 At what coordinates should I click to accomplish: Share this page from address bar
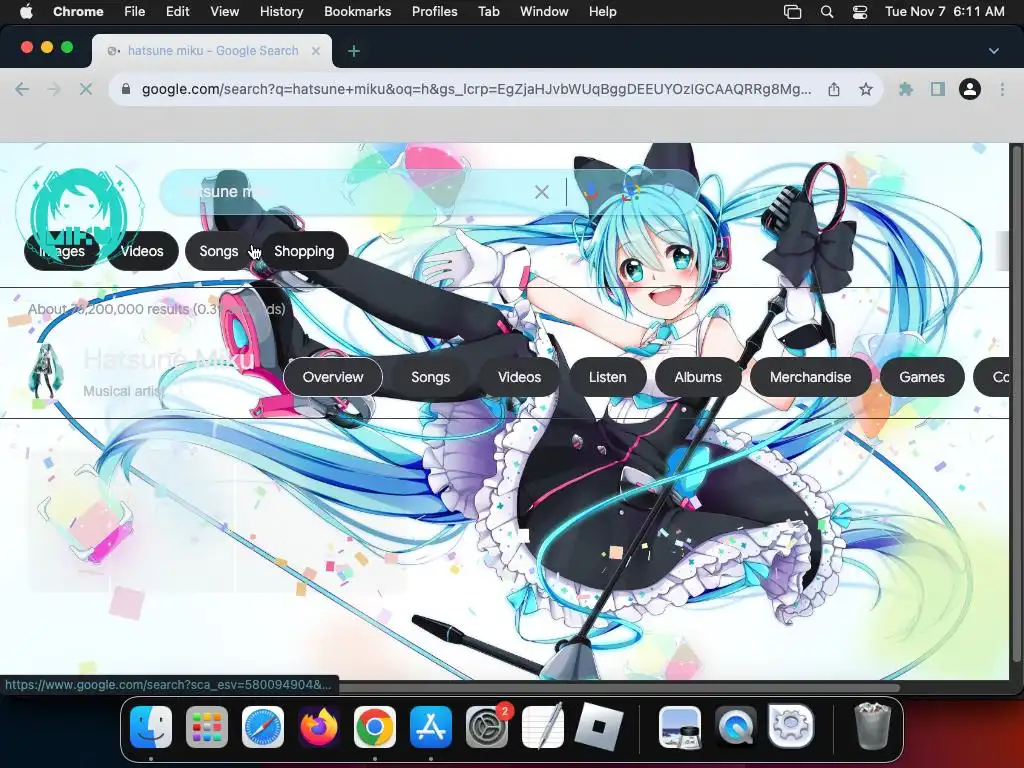pos(834,89)
